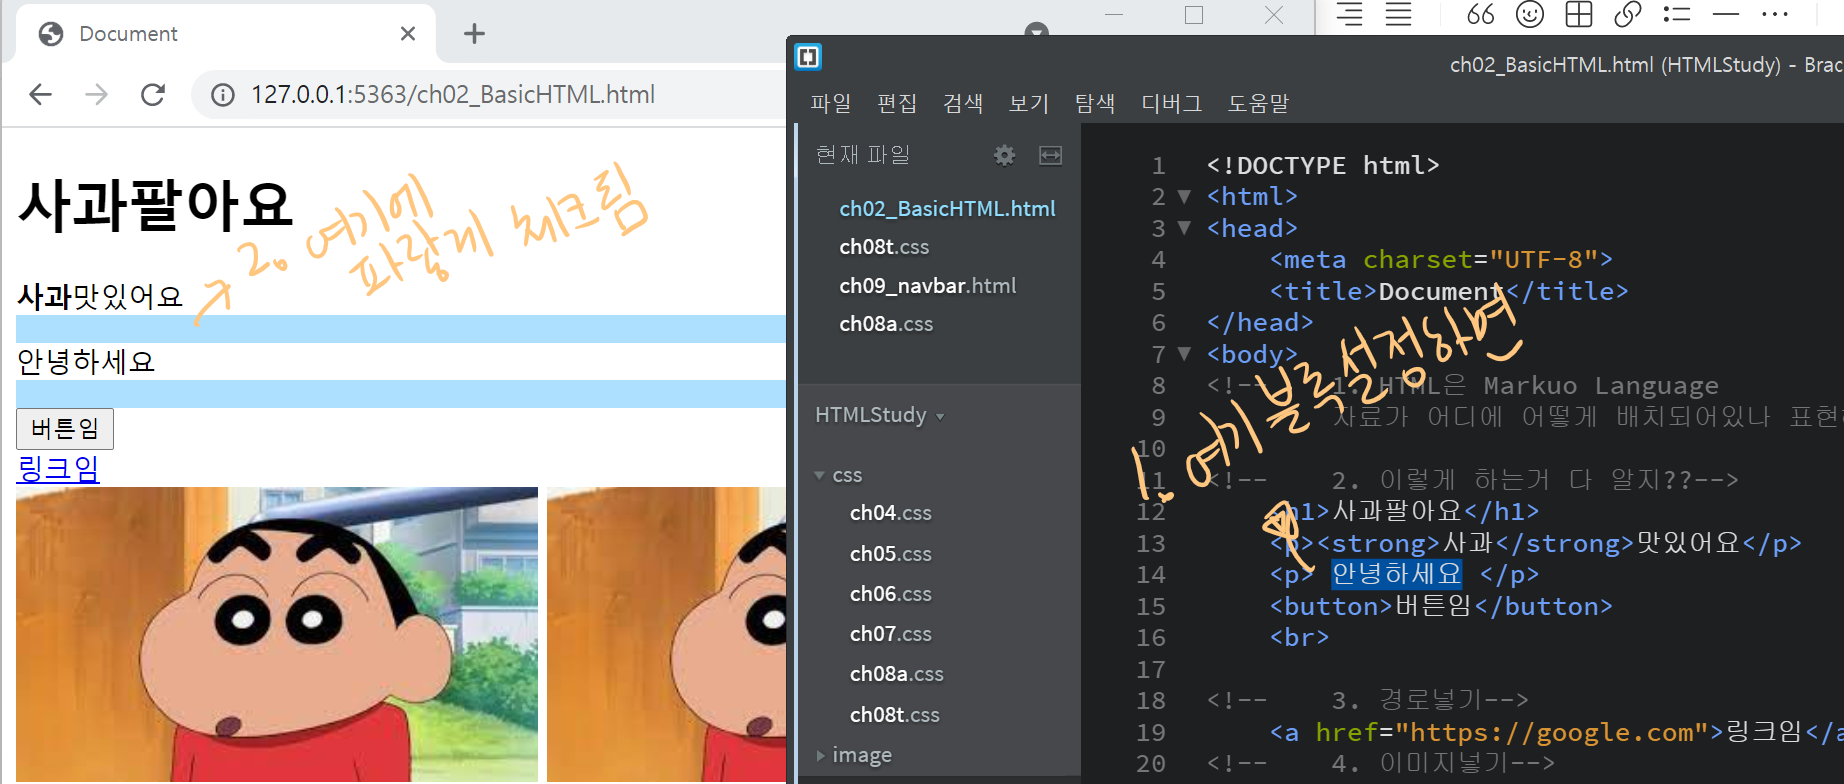Click the 사과팔아요 heading on the web page
Viewport: 1844px width, 784px height.
coord(155,204)
